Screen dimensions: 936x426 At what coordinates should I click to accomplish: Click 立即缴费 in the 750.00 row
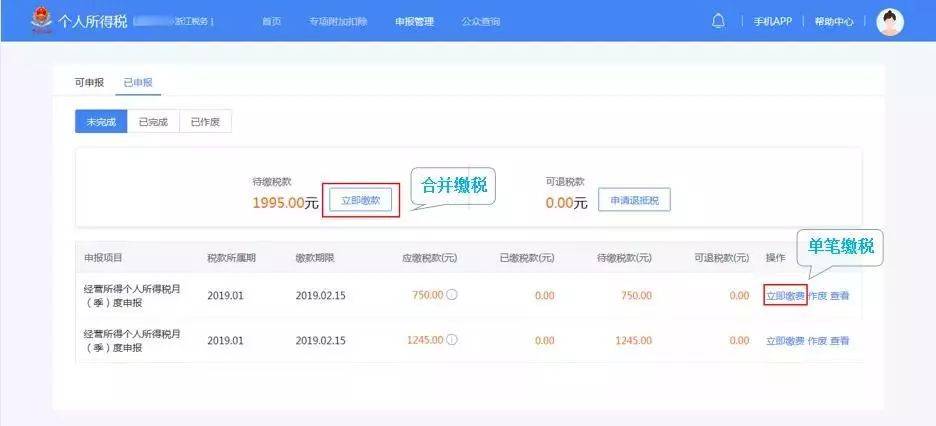786,295
